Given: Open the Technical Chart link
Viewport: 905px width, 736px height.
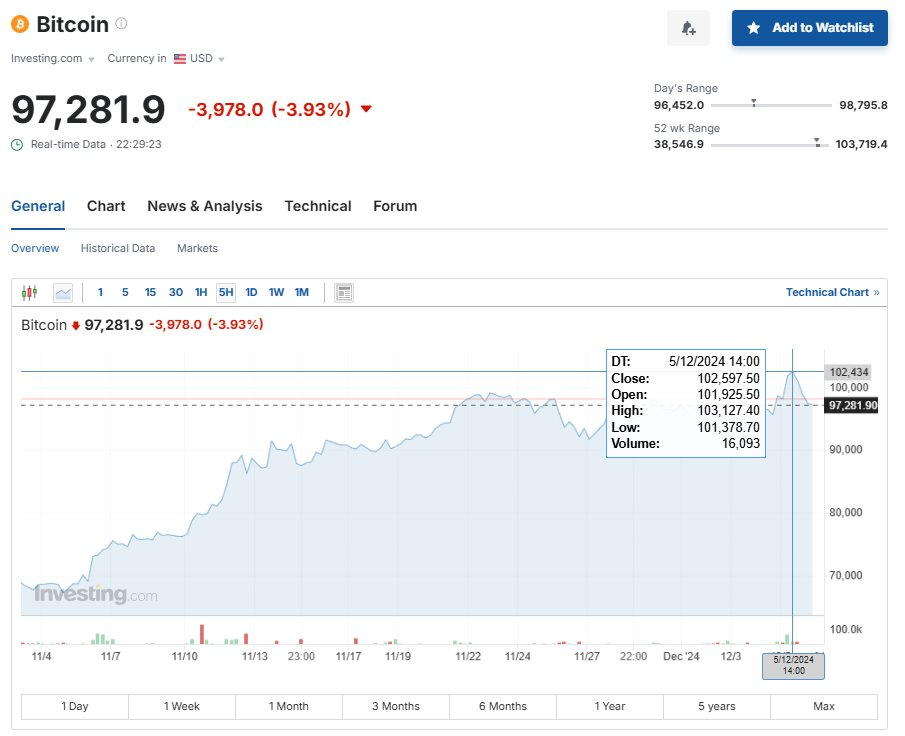Looking at the screenshot, I should (832, 293).
